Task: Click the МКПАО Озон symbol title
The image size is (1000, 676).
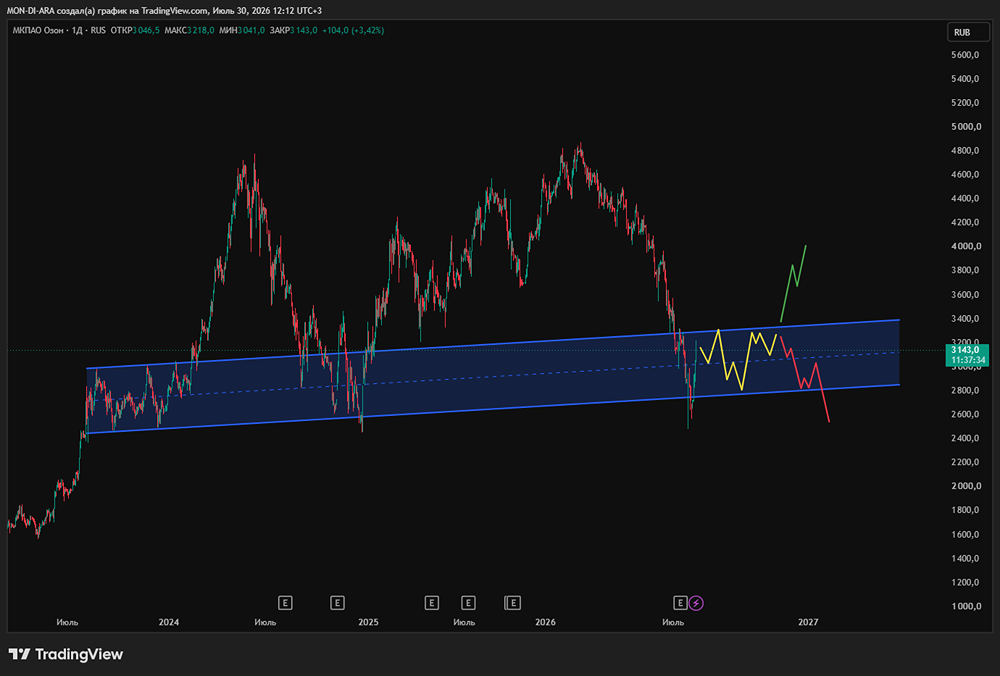Action: click(x=38, y=30)
